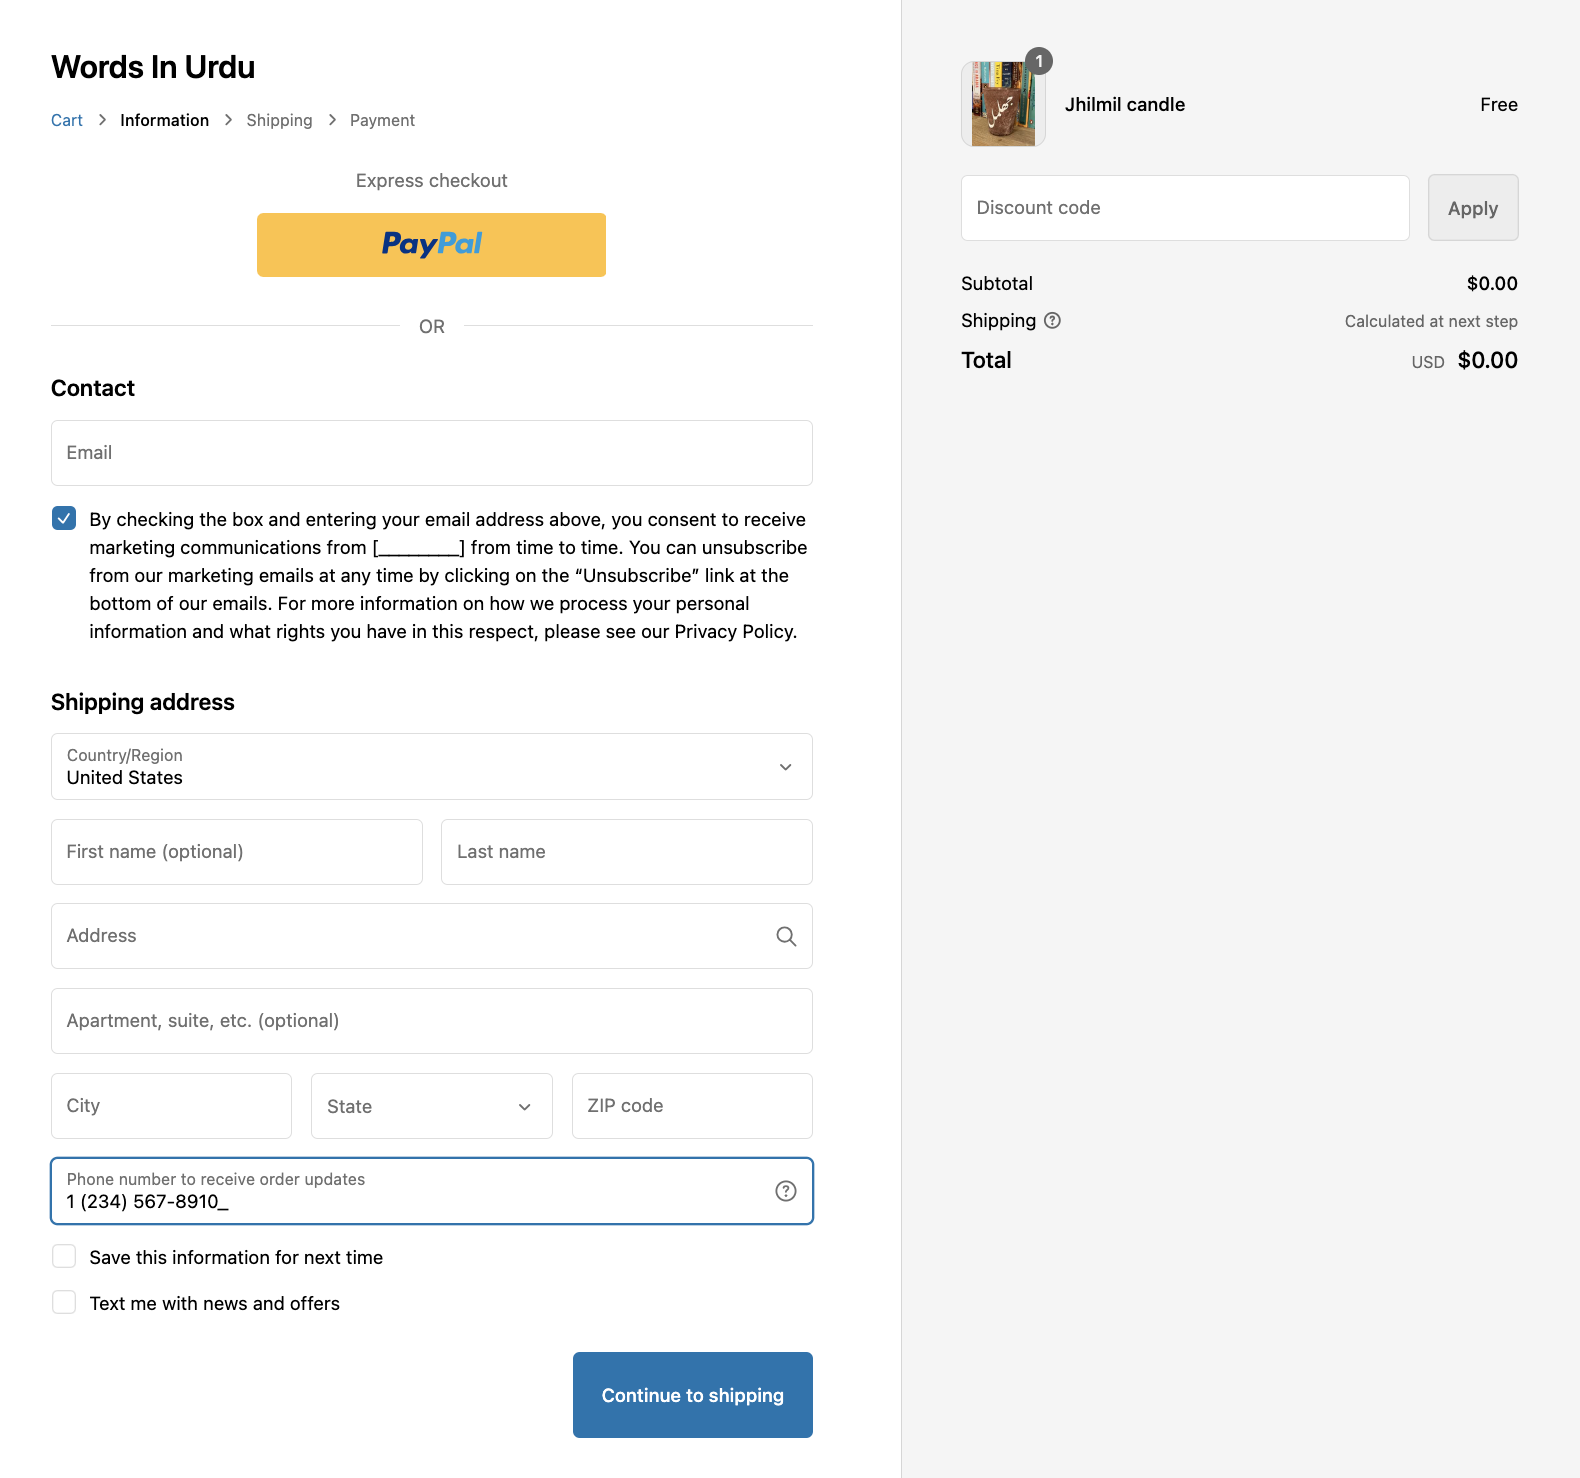
Task: Apply the discount code
Action: coord(1472,208)
